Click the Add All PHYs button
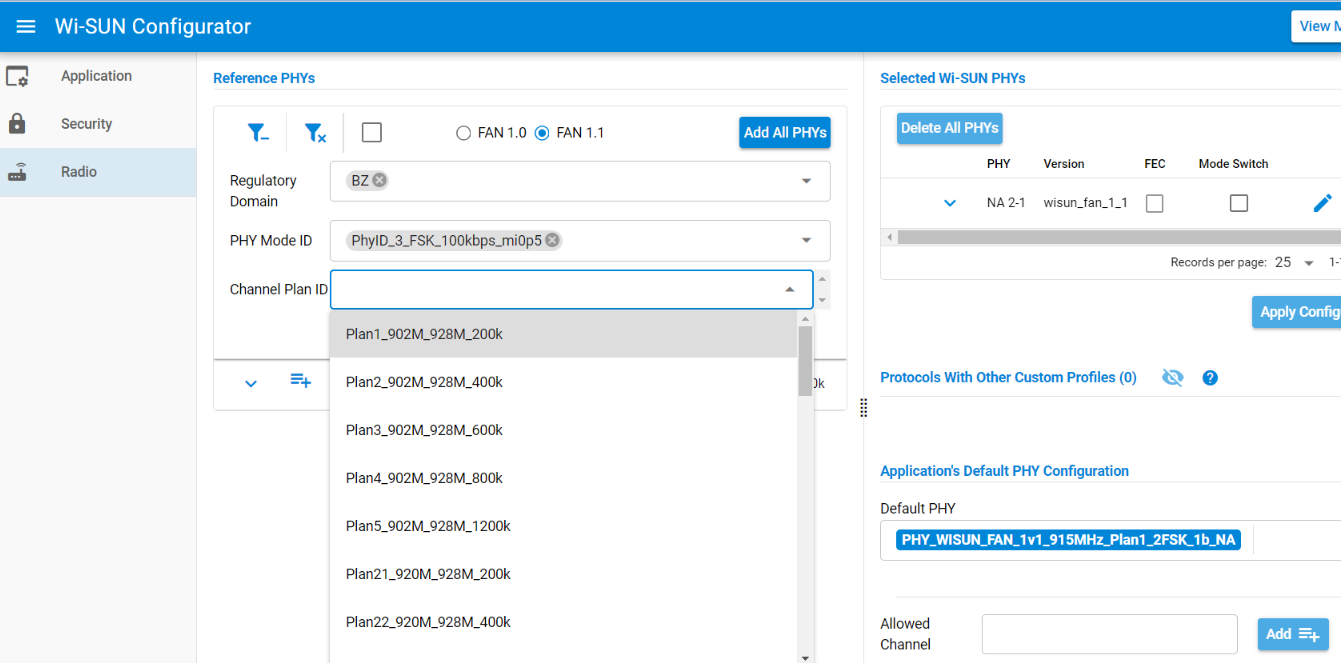This screenshot has height=663, width=1341. 785,132
